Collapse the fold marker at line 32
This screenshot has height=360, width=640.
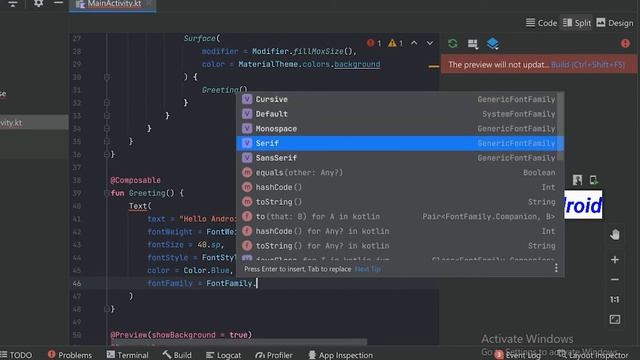[x=107, y=103]
